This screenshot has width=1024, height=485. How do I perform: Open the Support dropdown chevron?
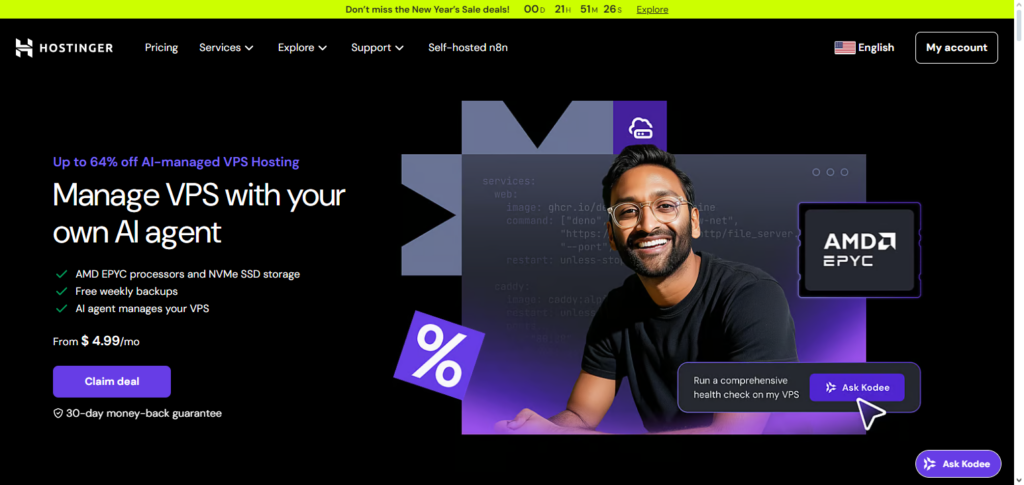400,48
